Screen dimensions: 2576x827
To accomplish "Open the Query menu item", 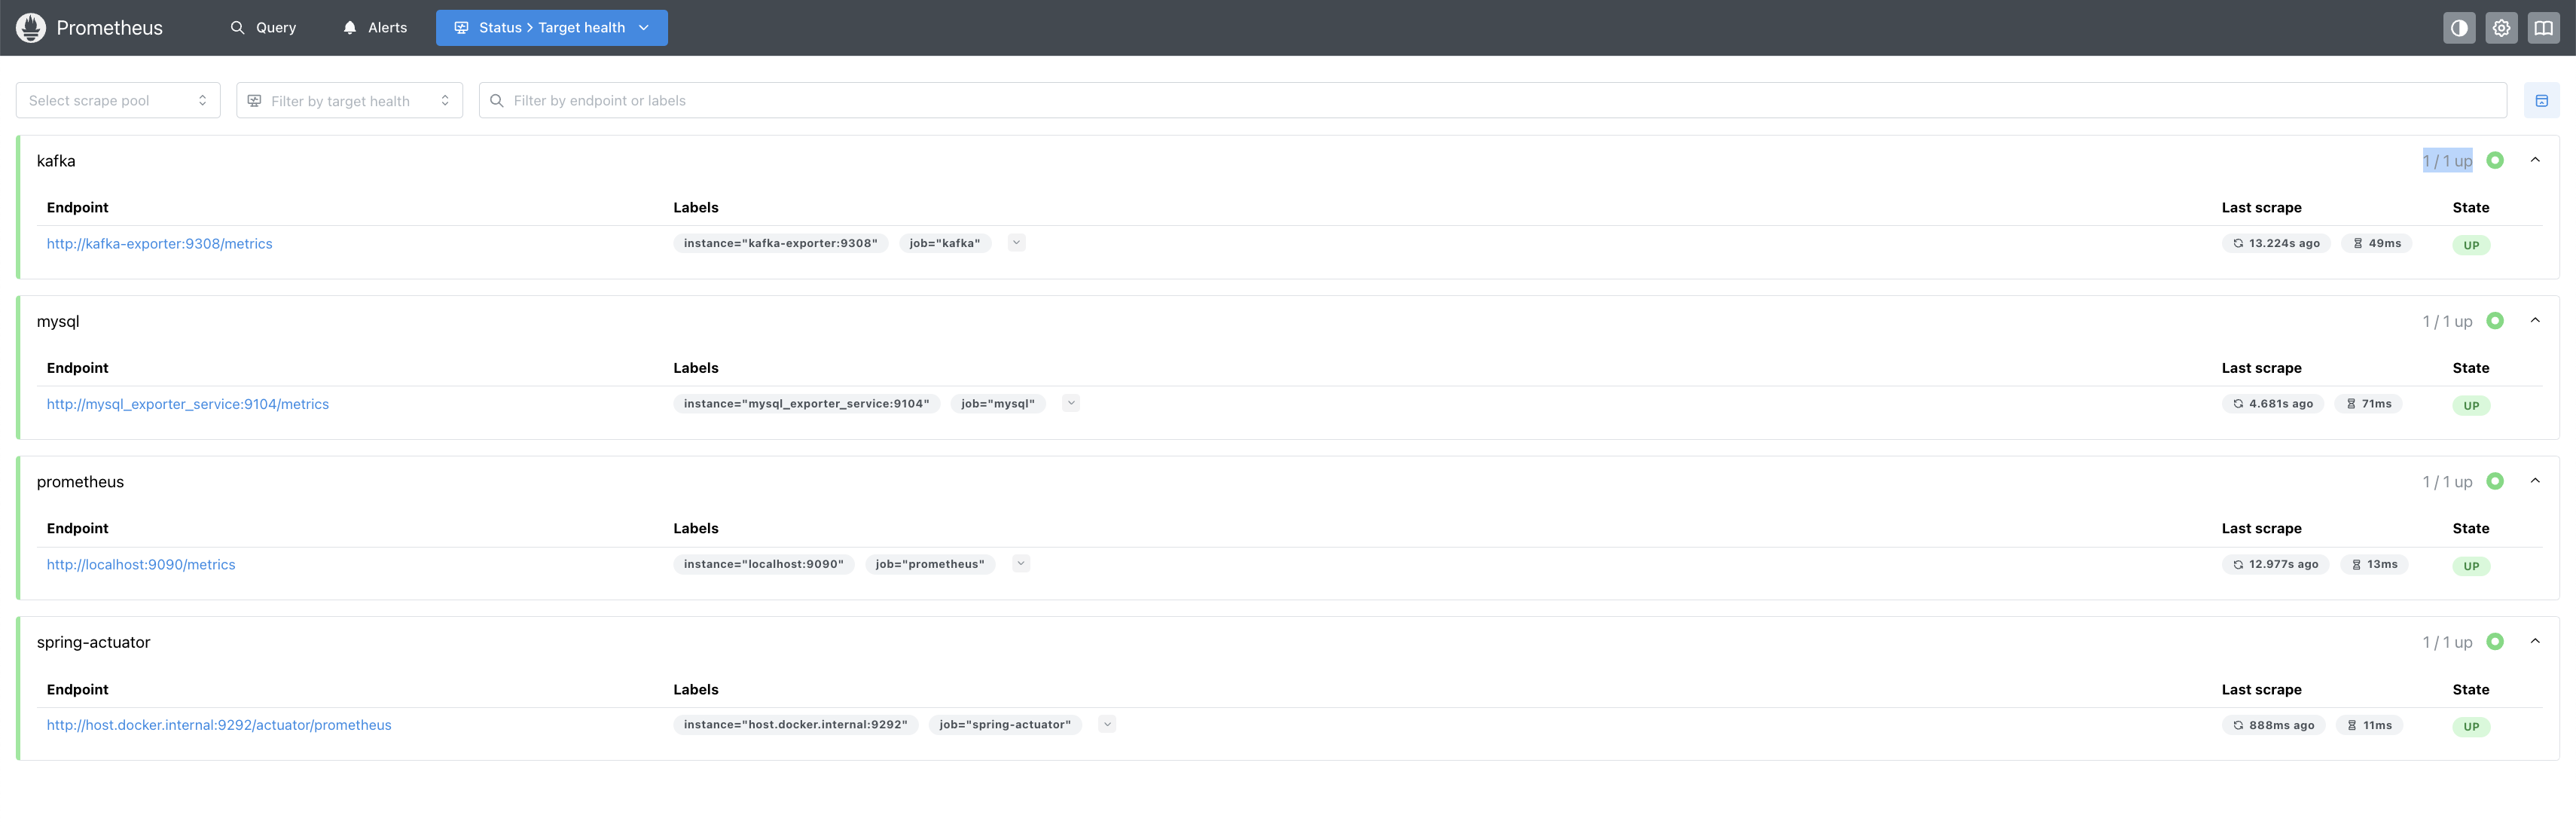I will tap(264, 28).
